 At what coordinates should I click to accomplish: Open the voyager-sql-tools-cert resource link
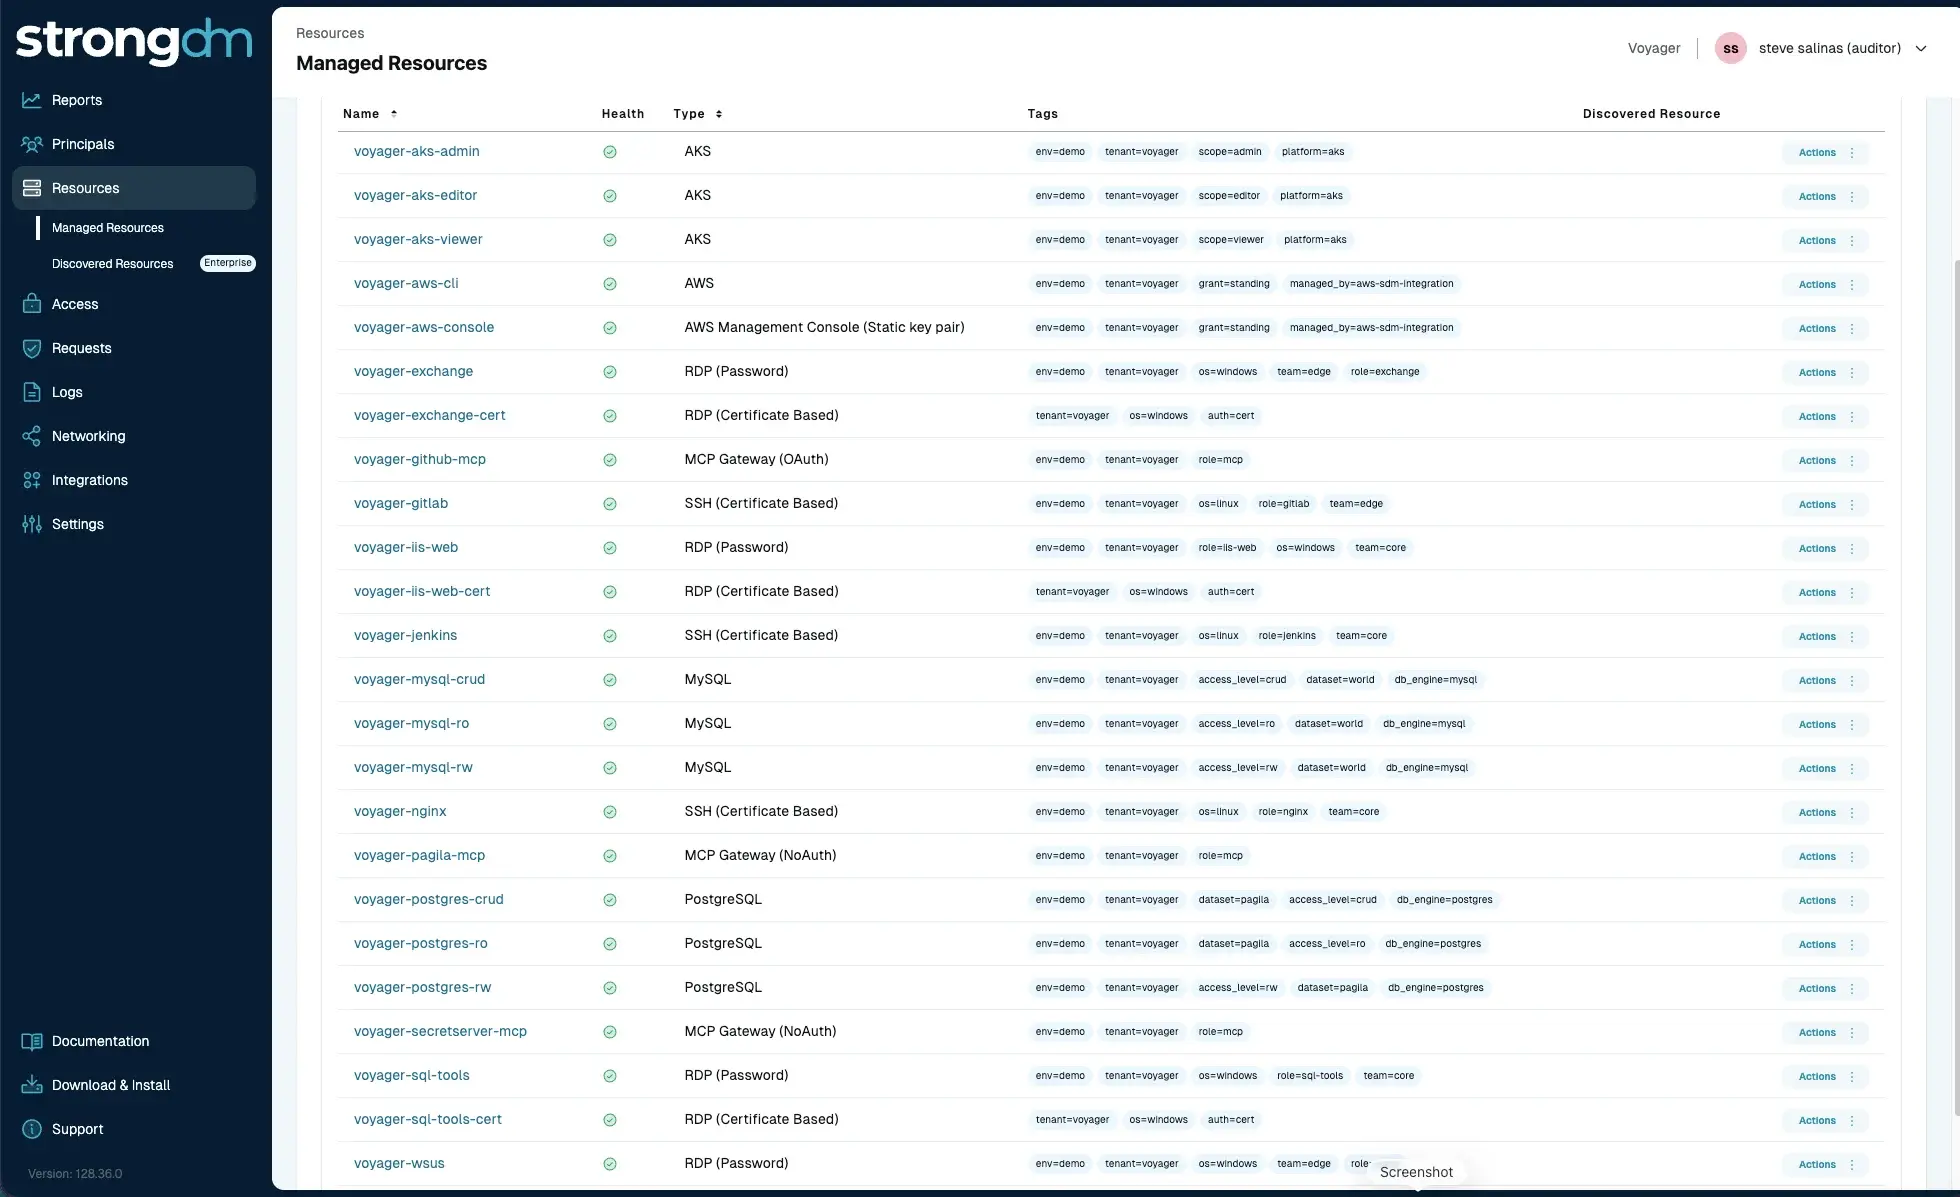click(428, 1119)
